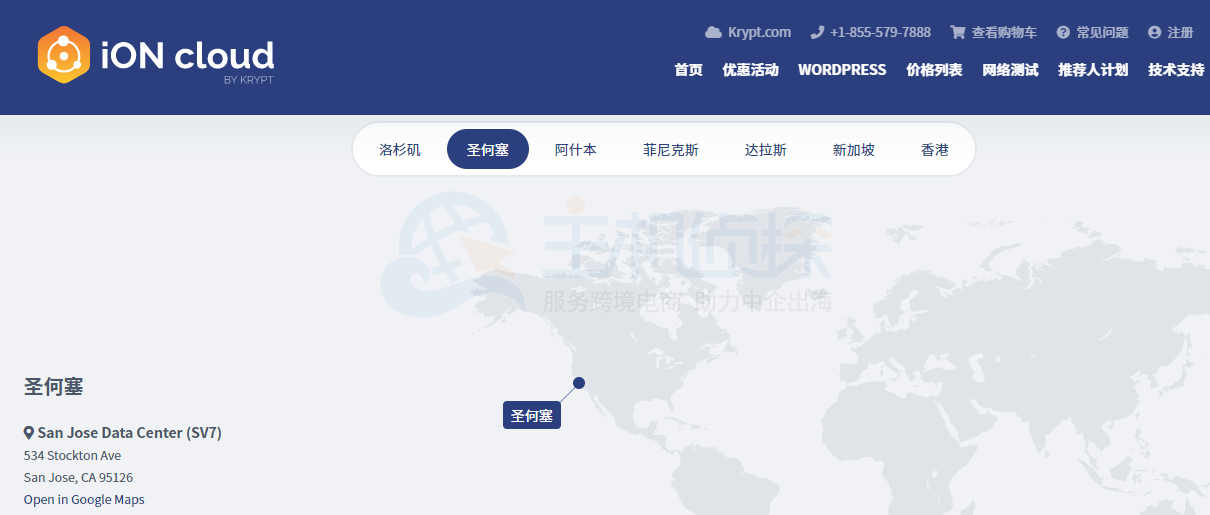Screen dimensions: 1210x515
Task: Open the 技术支持 menu item
Action: 1176,70
